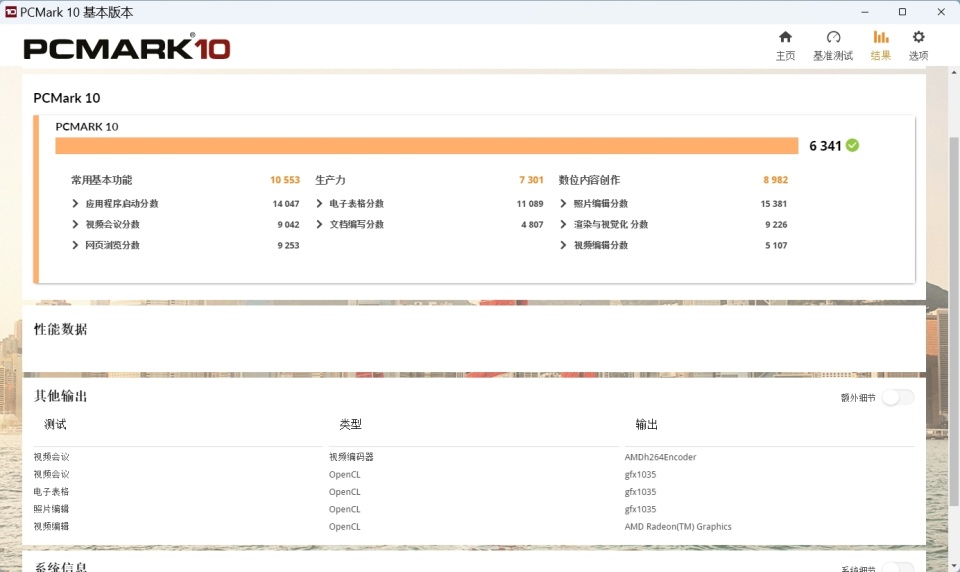This screenshot has height=572, width=960.
Task: Click the overall score 6 341
Action: [825, 146]
